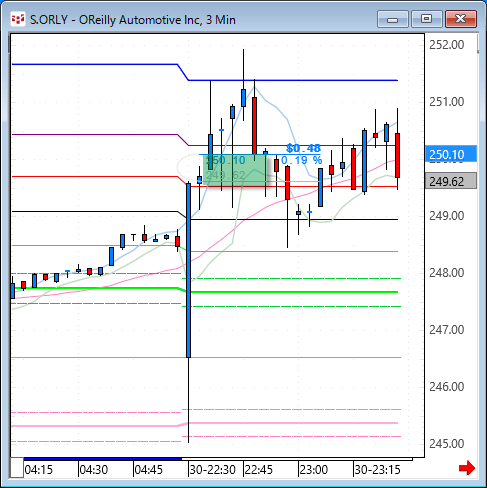487x488 pixels.
Task: Click the 04:45 time axis label
Action: pyautogui.click(x=149, y=470)
